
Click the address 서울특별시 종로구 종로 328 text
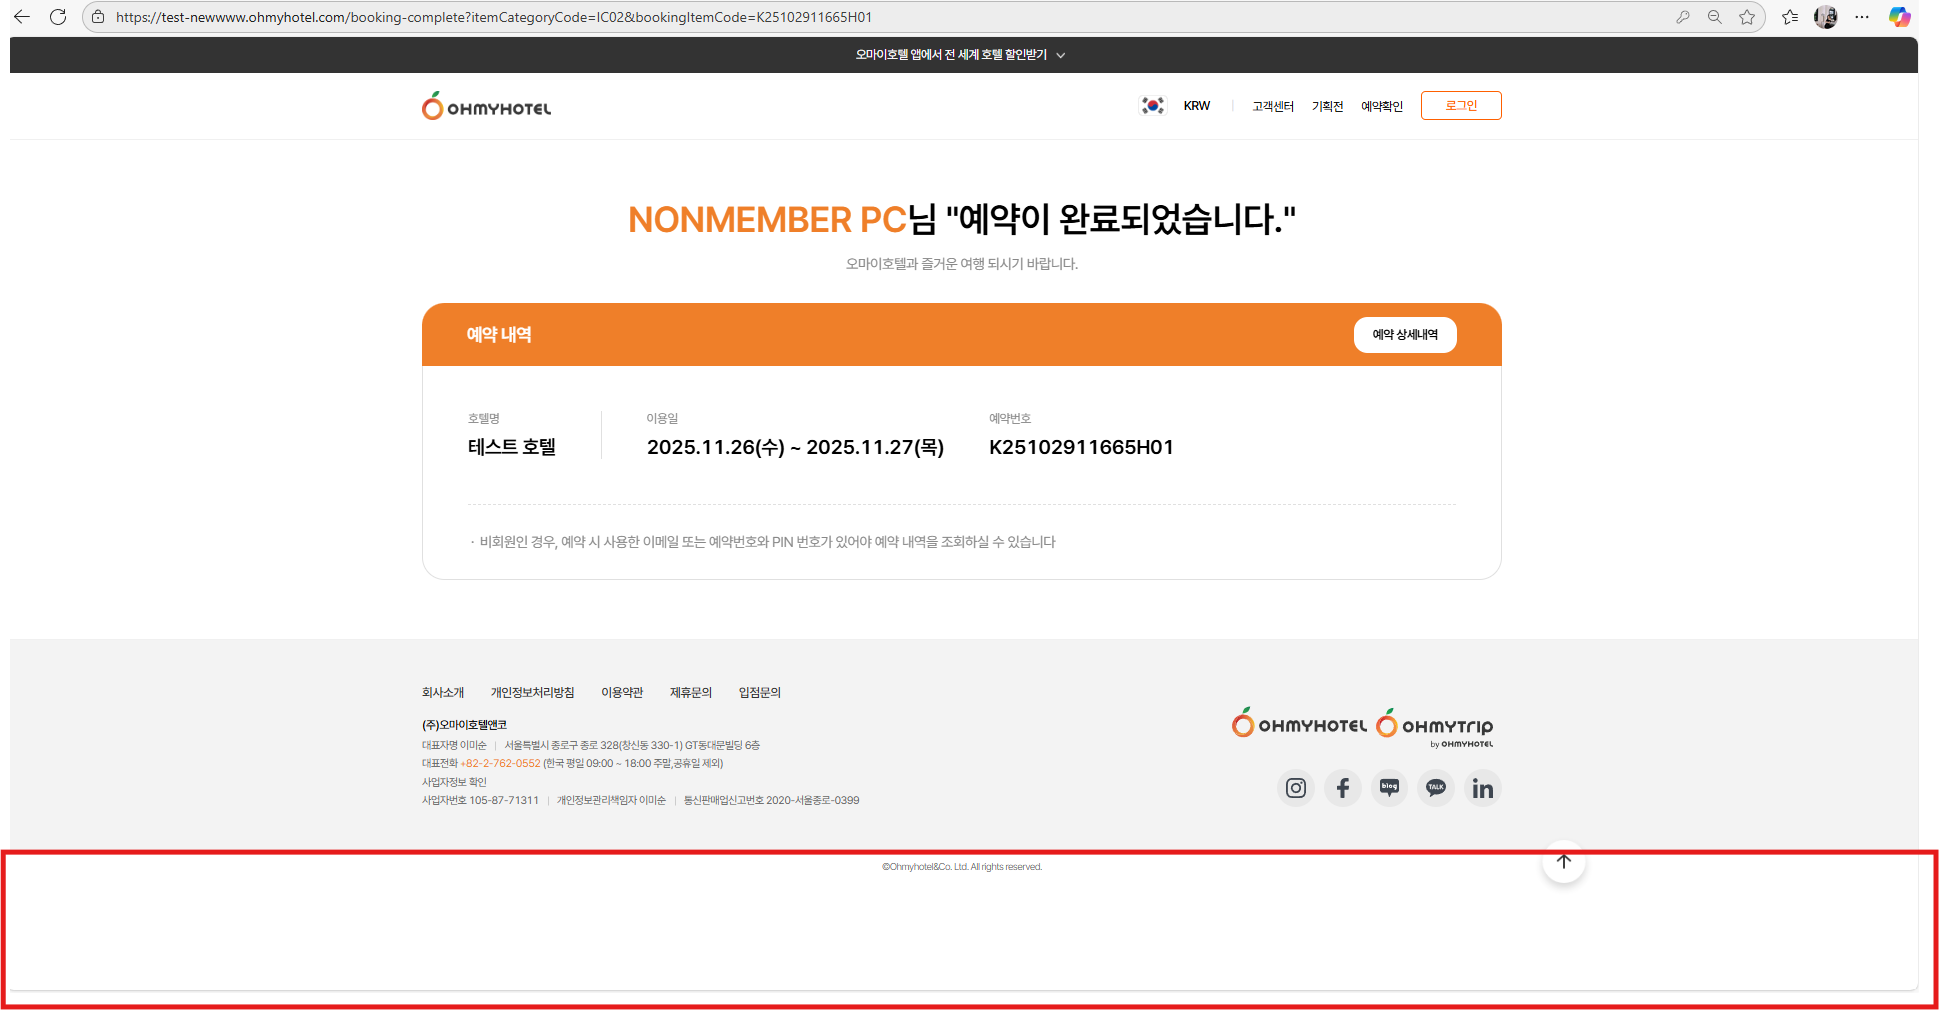632,745
